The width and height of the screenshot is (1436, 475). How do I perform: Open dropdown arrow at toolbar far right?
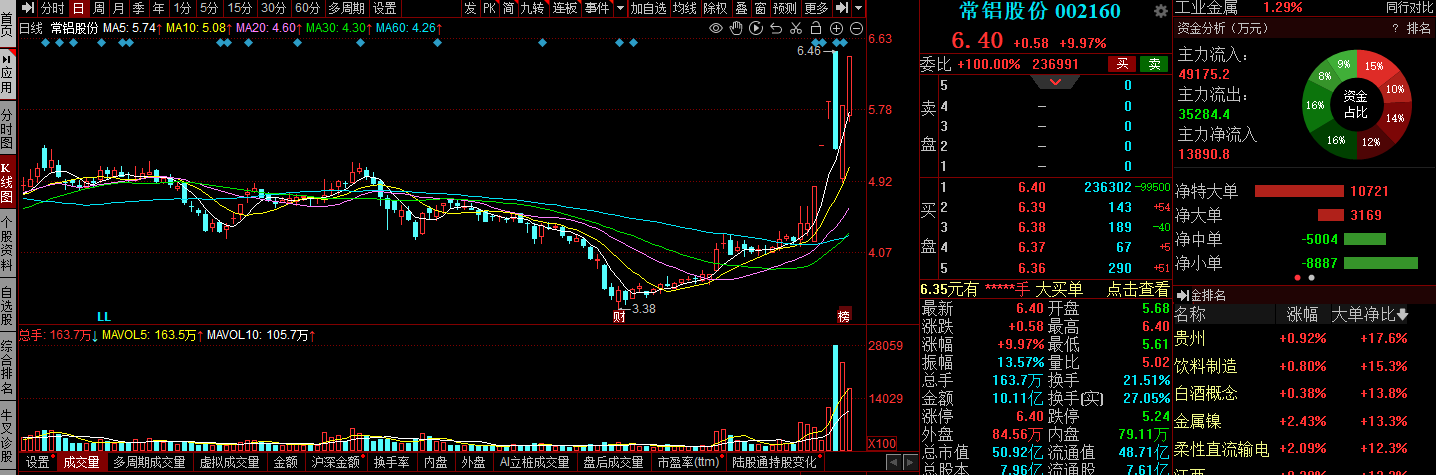click(858, 8)
